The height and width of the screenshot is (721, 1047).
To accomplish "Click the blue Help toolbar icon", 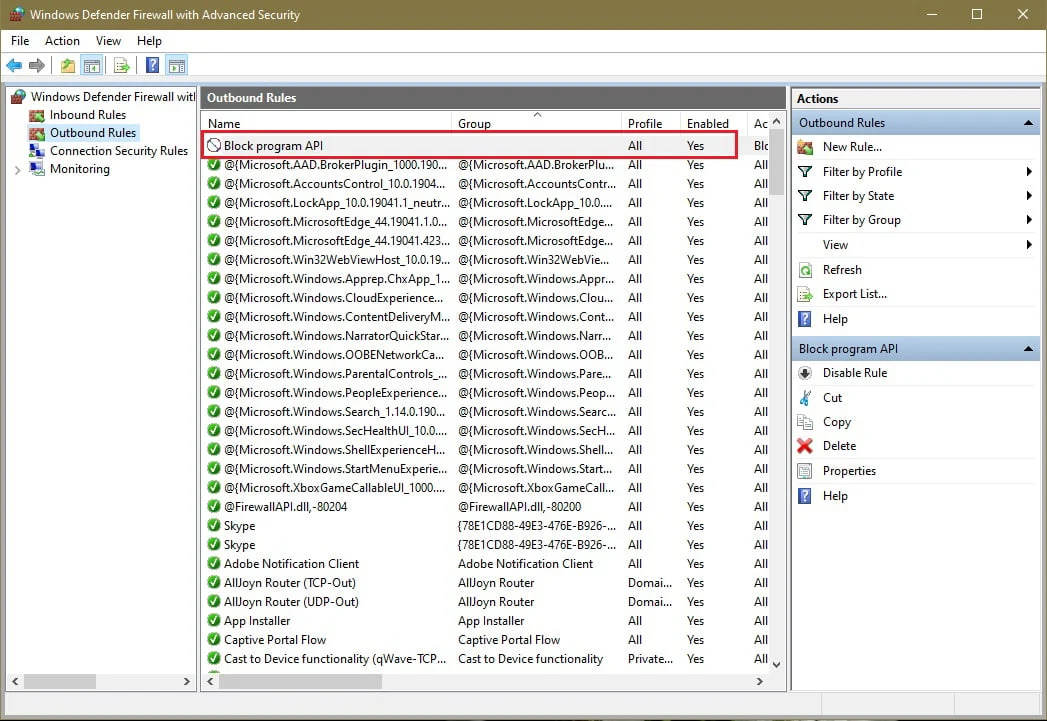I will [x=152, y=65].
